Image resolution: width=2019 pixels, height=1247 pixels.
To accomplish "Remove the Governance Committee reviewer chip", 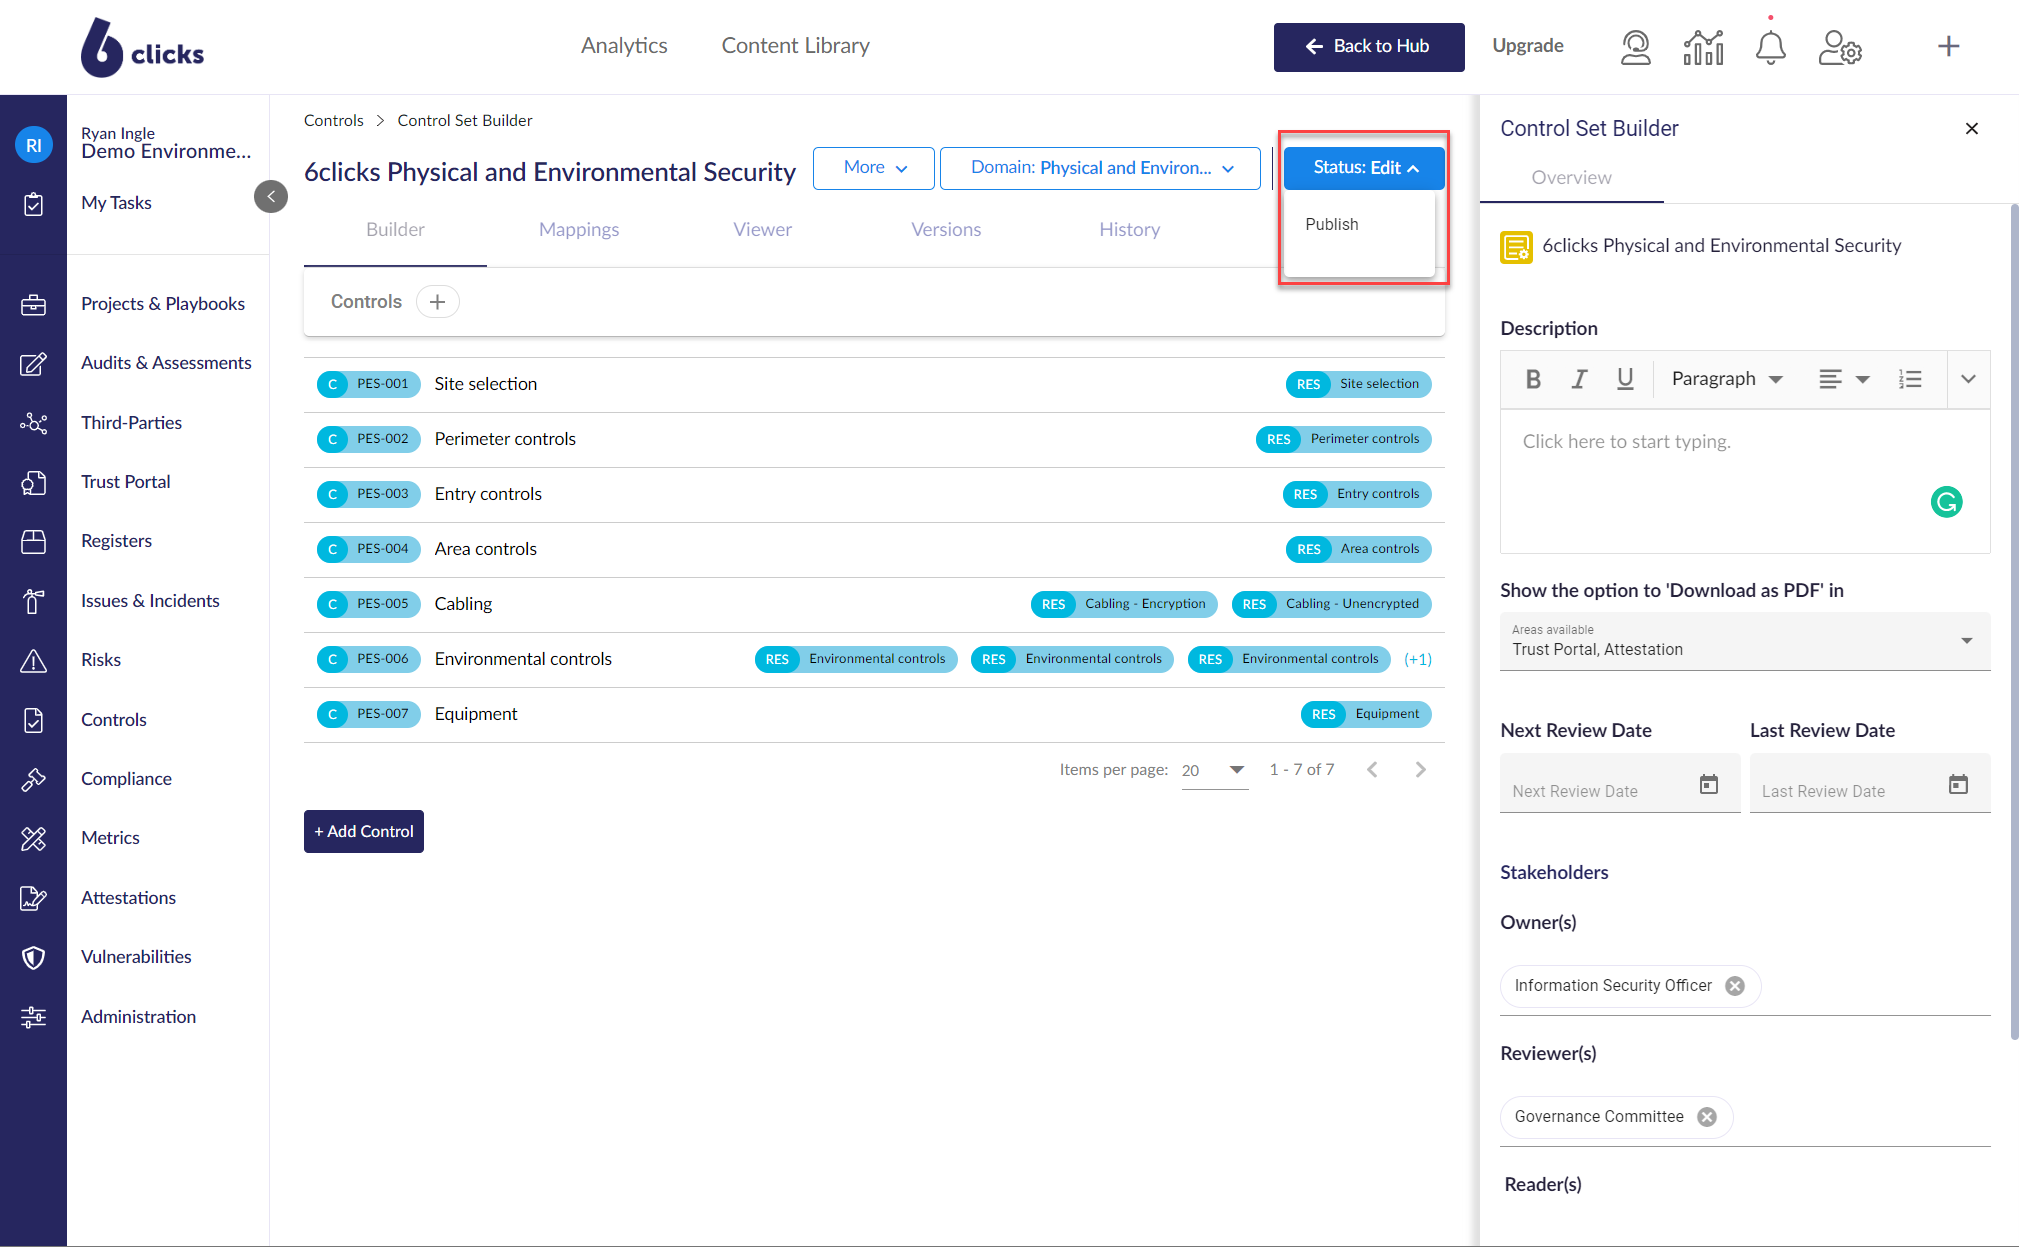I will click(x=1707, y=1117).
